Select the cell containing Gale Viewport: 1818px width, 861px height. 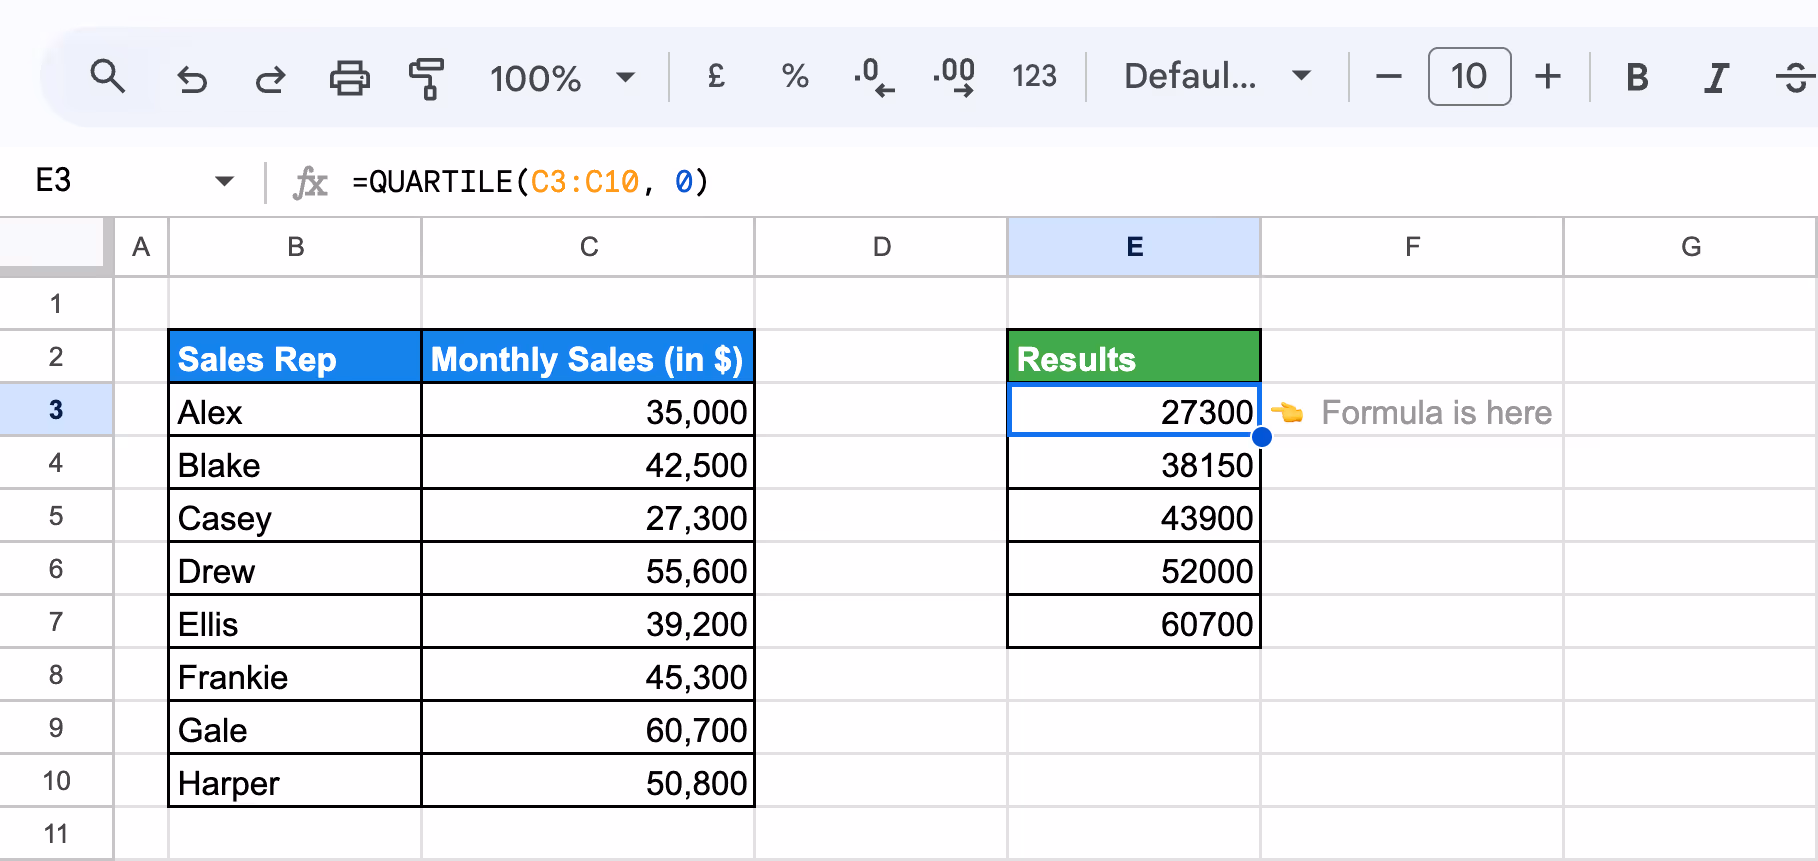tap(295, 728)
